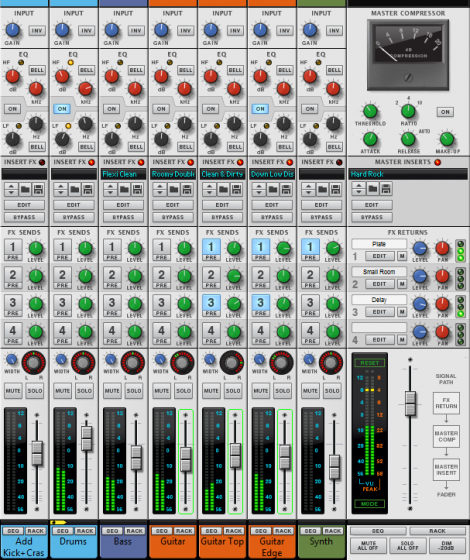Open insert FX patch browser on Bass channel
Screen dimensions: 470x560
coord(124,189)
